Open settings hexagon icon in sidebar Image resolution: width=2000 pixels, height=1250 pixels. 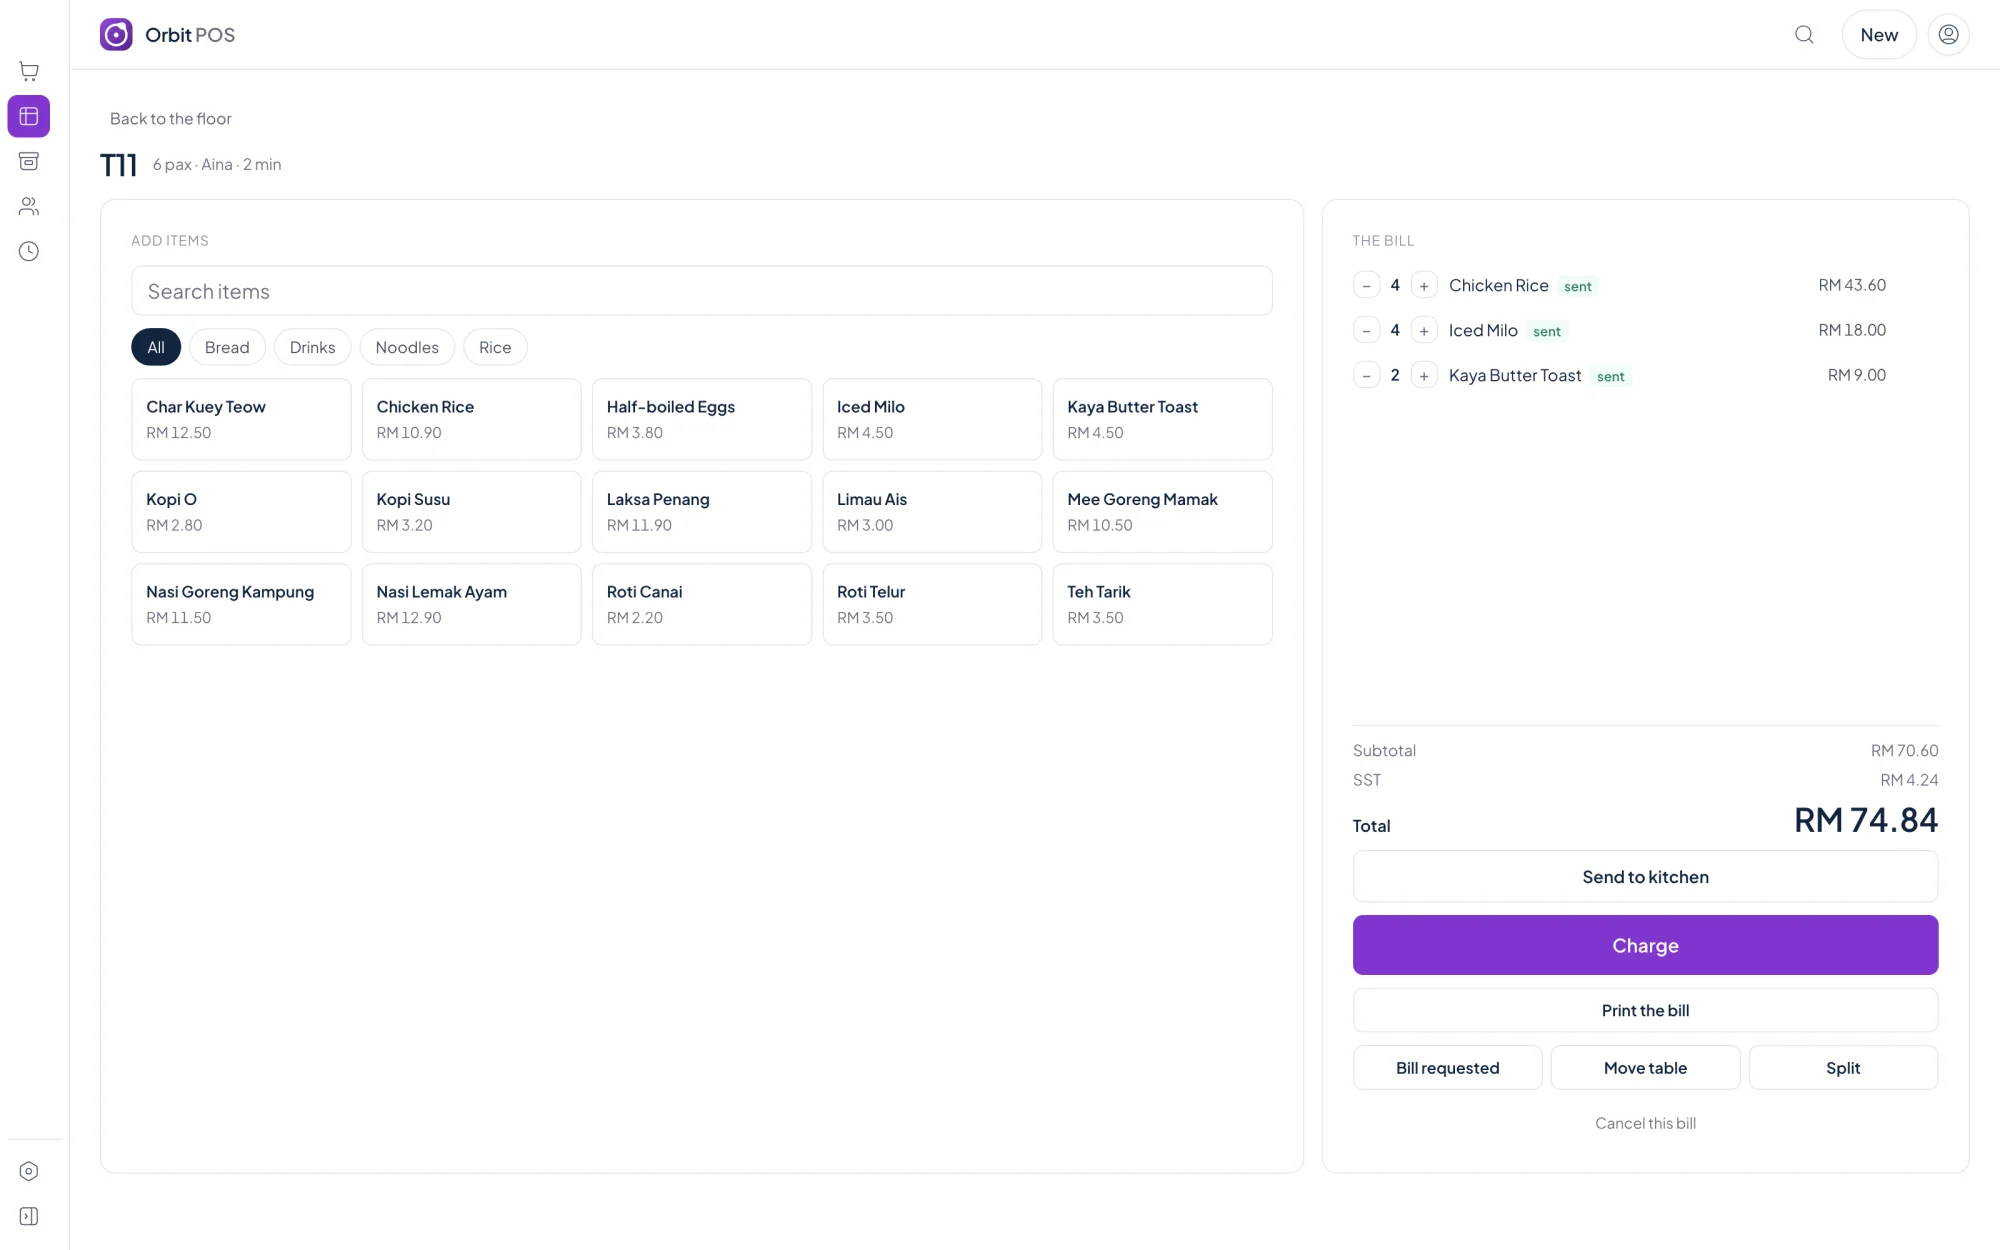click(x=29, y=1171)
